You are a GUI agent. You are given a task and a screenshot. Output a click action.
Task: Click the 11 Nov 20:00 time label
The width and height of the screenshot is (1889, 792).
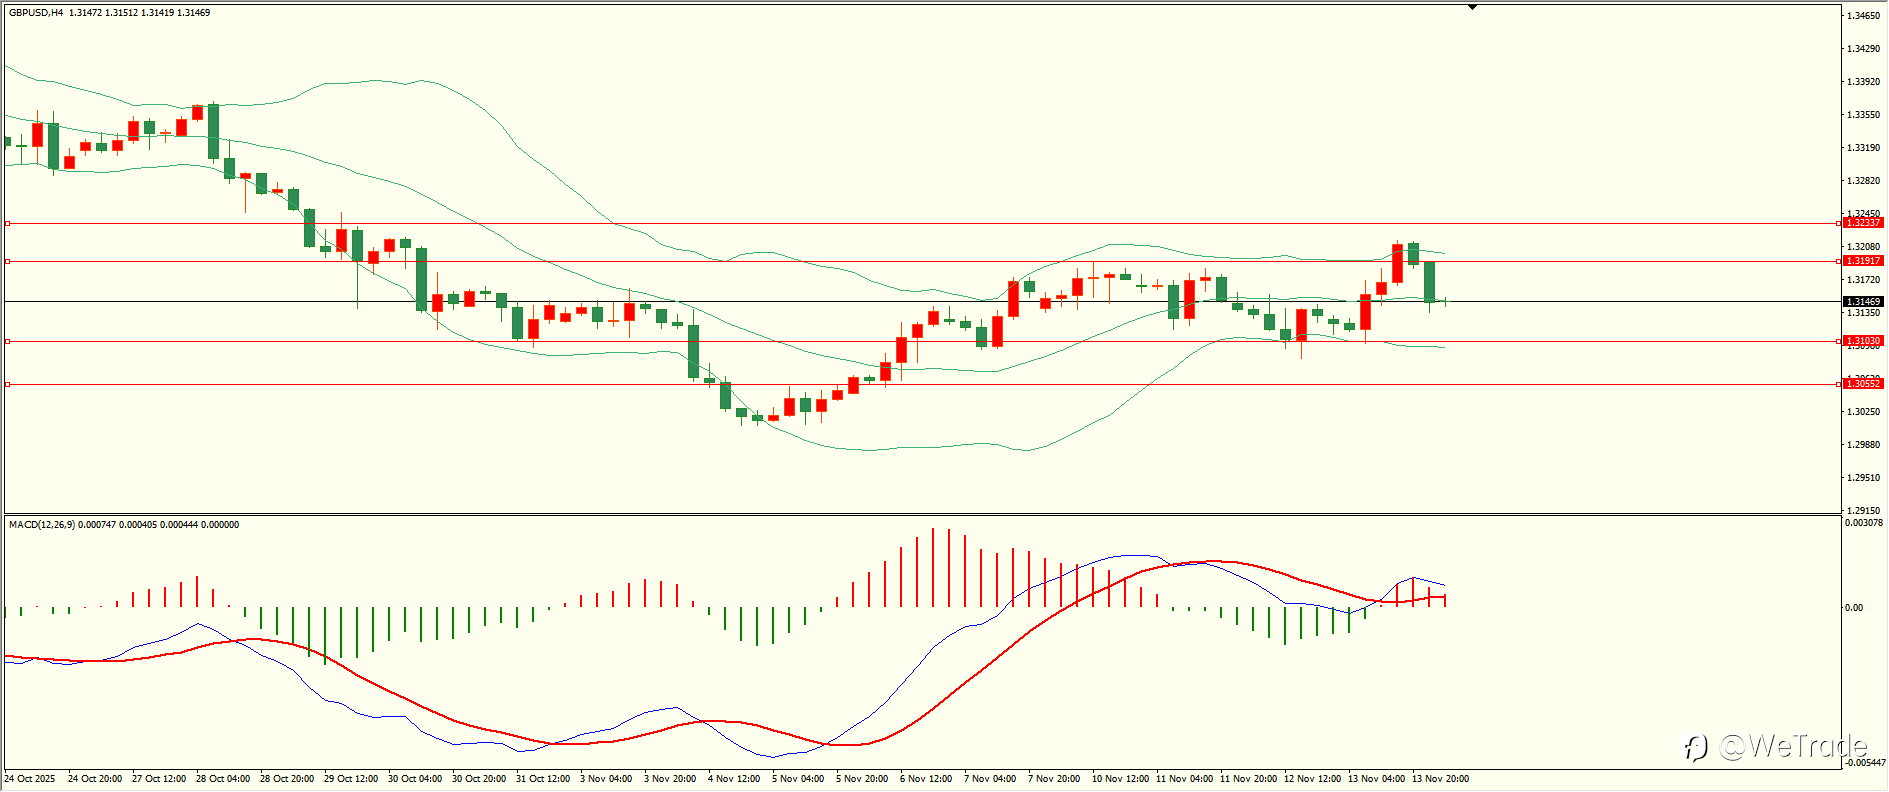click(x=1248, y=779)
